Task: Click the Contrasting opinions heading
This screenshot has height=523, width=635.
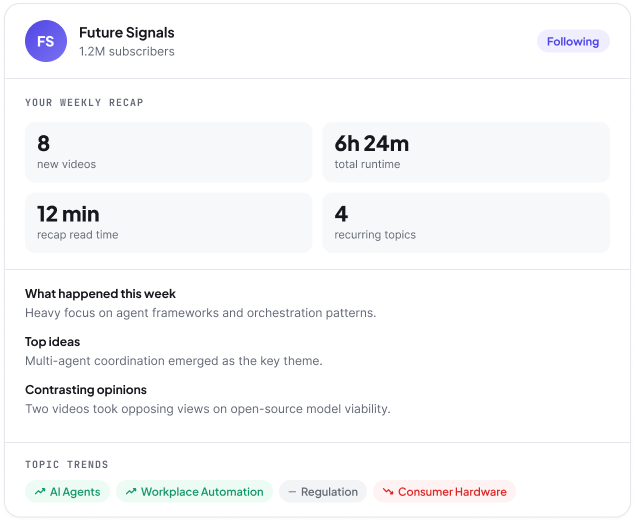Action: tap(86, 390)
